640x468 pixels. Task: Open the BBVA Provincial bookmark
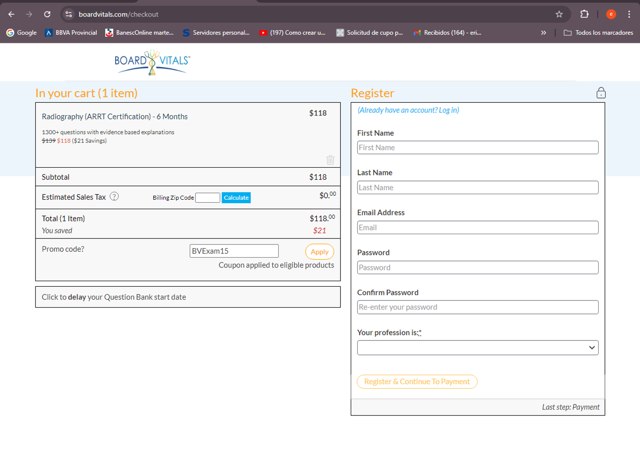71,33
